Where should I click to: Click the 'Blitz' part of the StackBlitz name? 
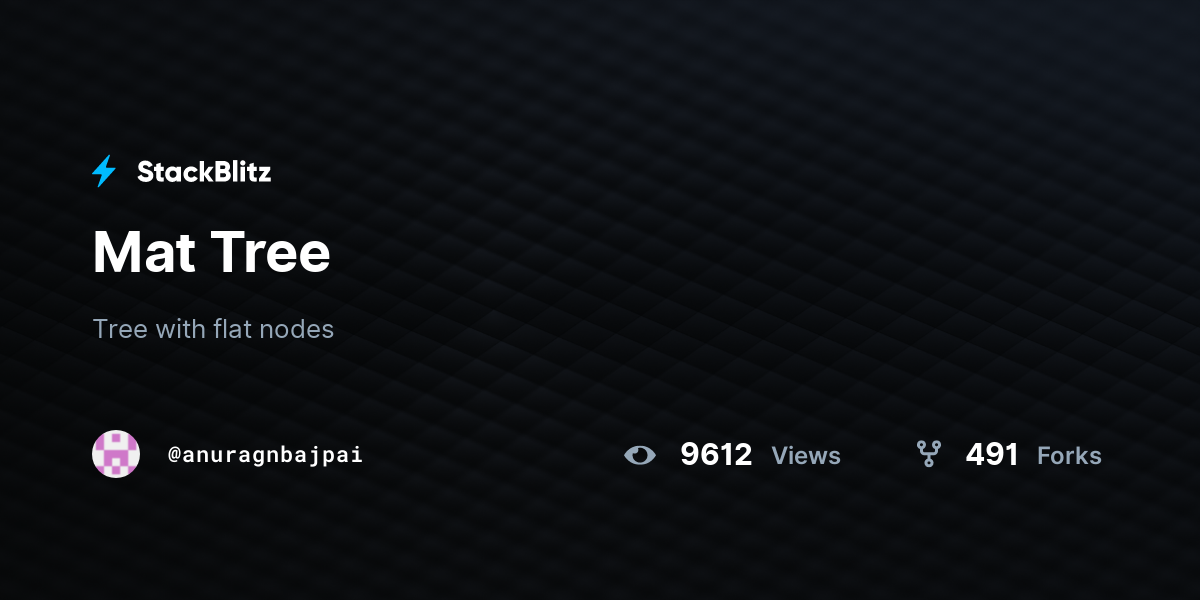tap(240, 172)
